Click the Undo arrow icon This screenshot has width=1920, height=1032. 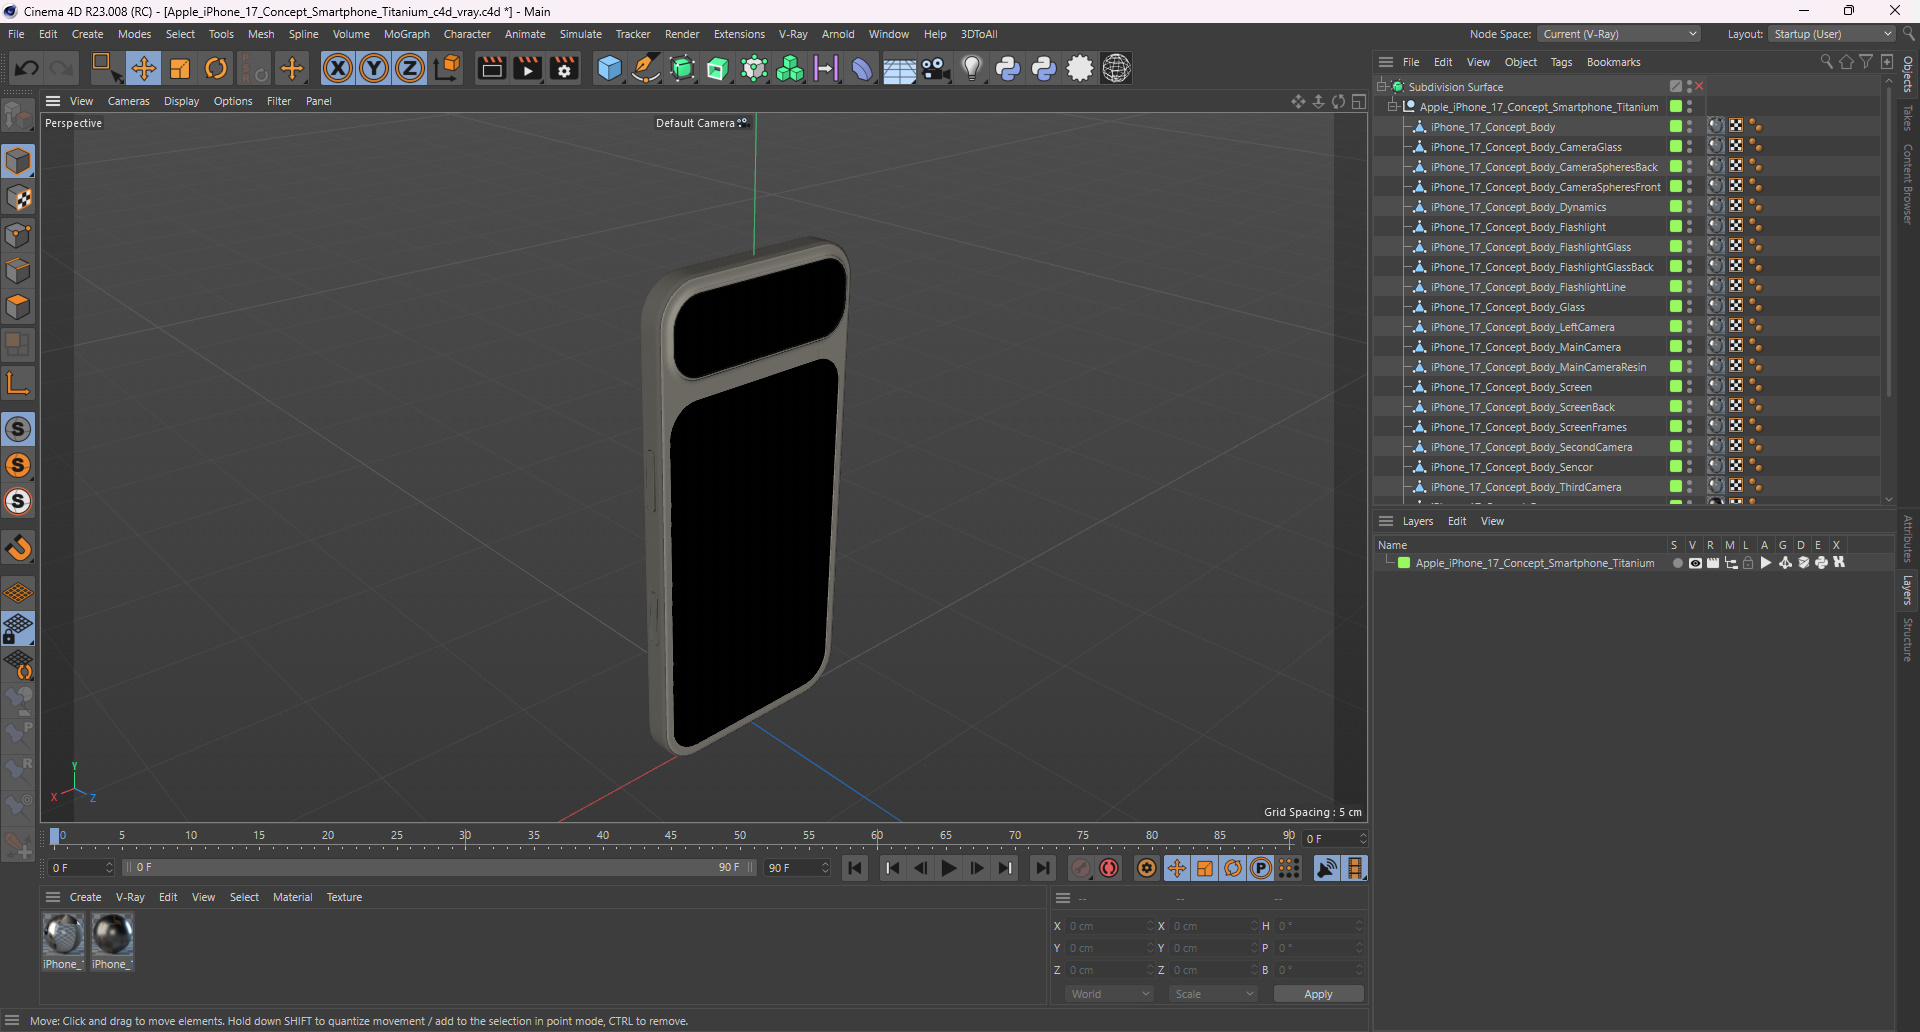coord(27,68)
